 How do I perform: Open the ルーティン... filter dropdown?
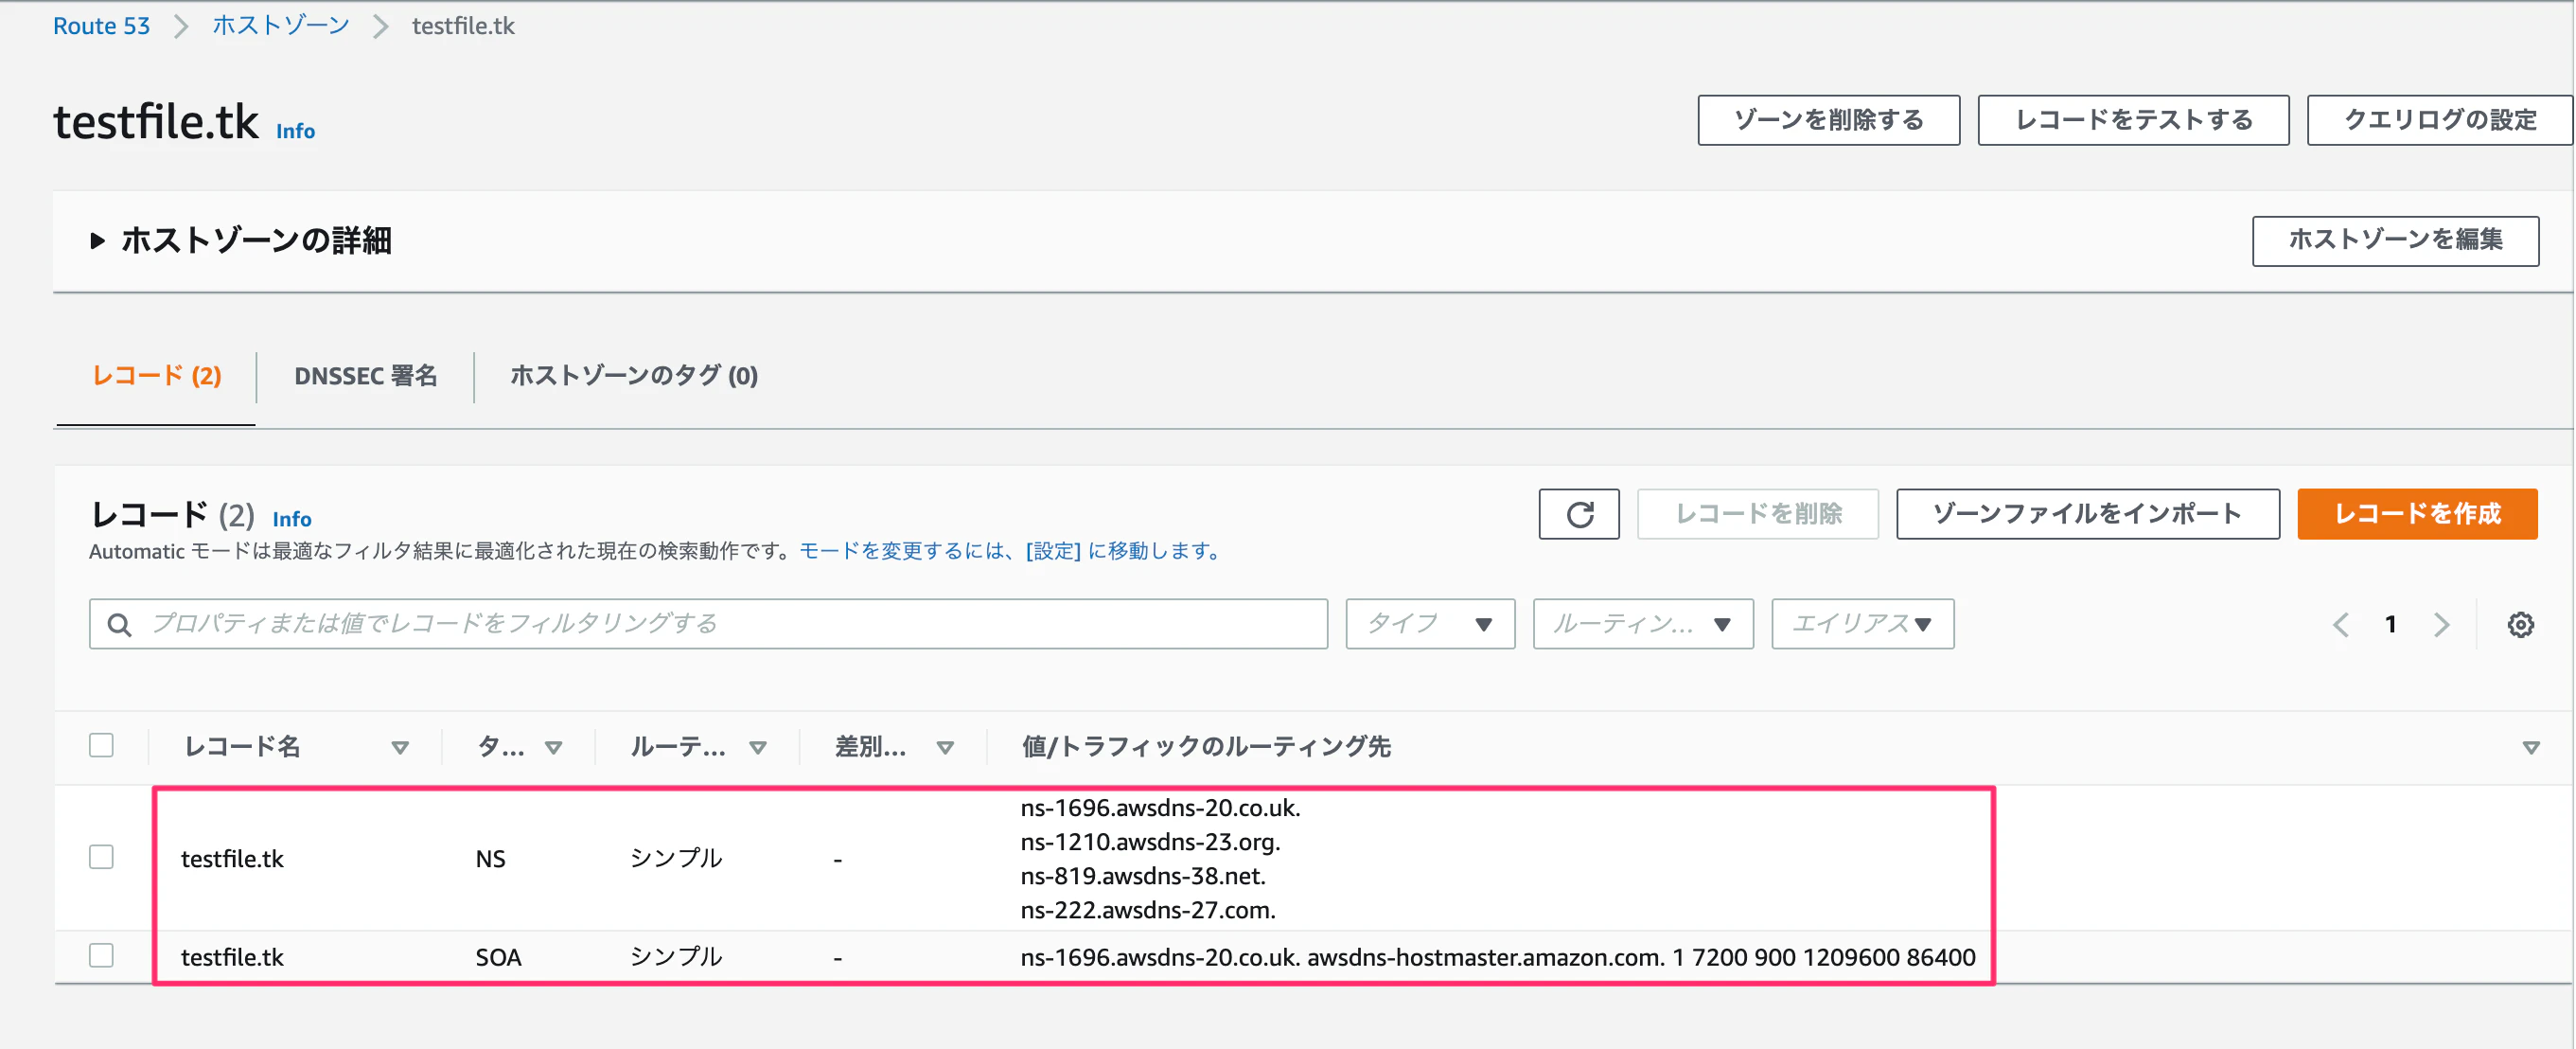pyautogui.click(x=1643, y=624)
